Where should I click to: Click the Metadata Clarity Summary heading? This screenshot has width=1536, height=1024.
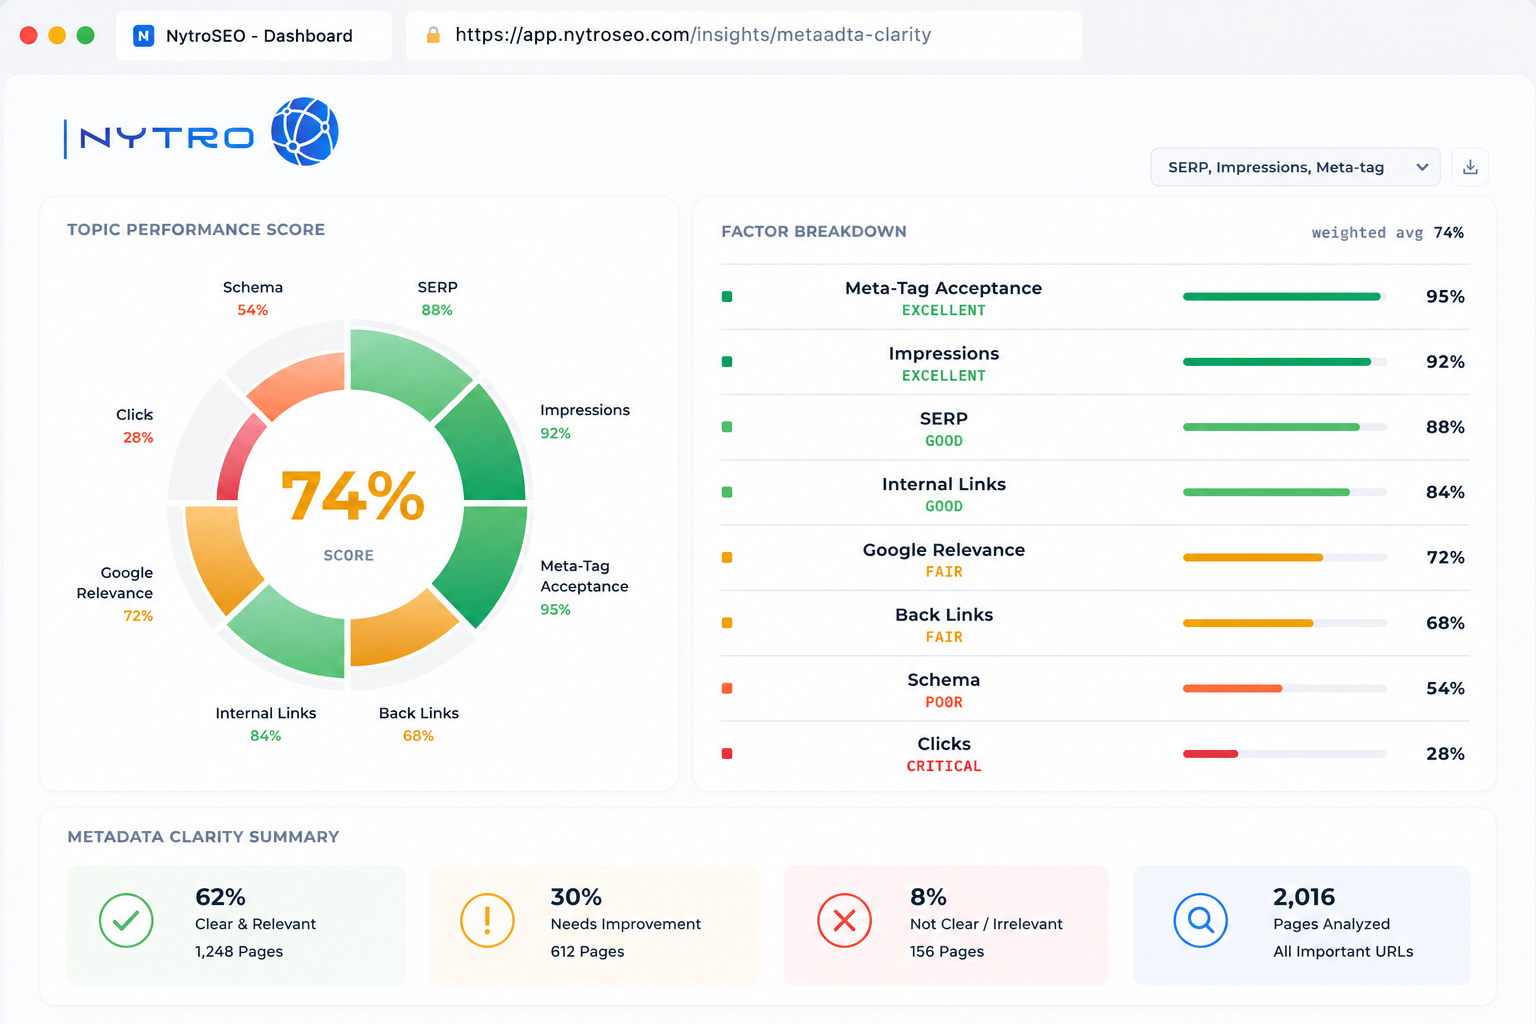(203, 837)
